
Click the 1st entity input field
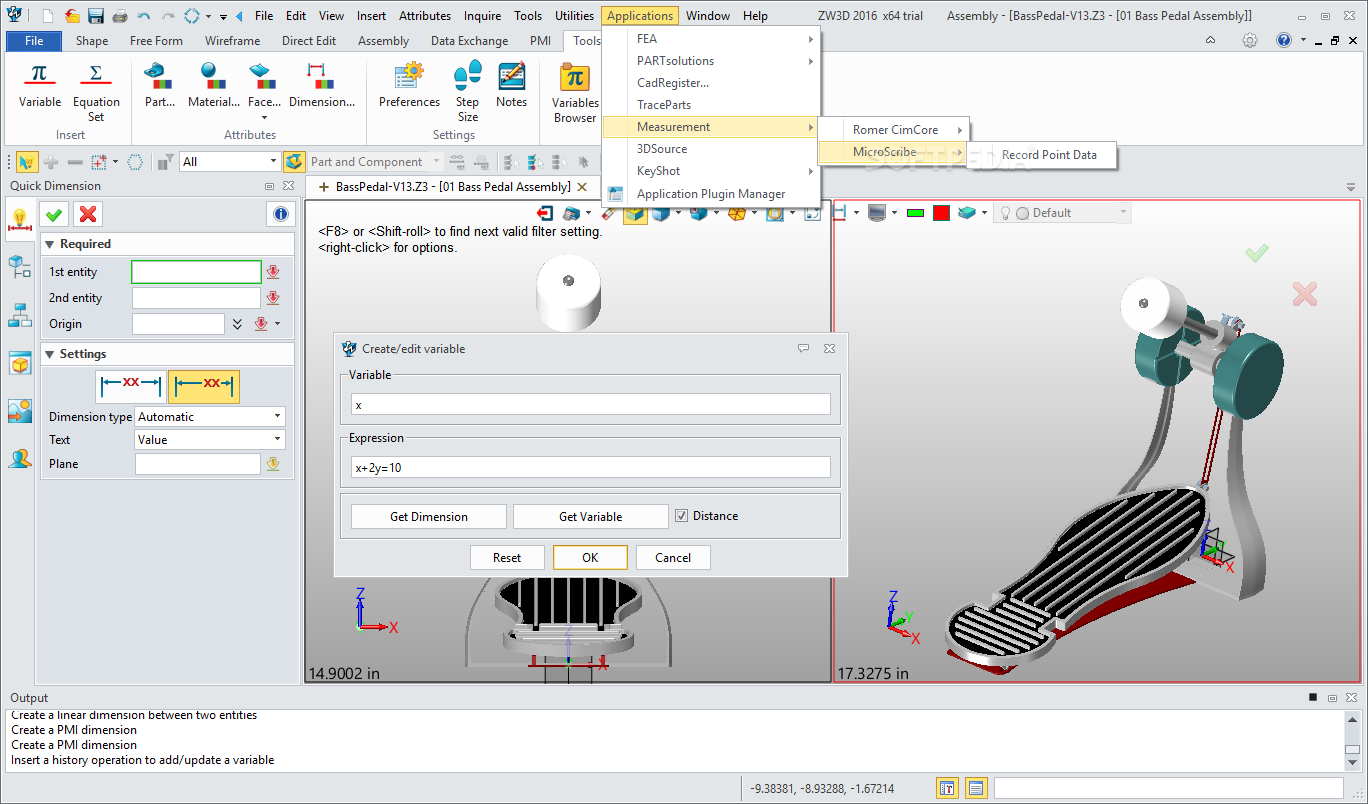click(x=196, y=272)
